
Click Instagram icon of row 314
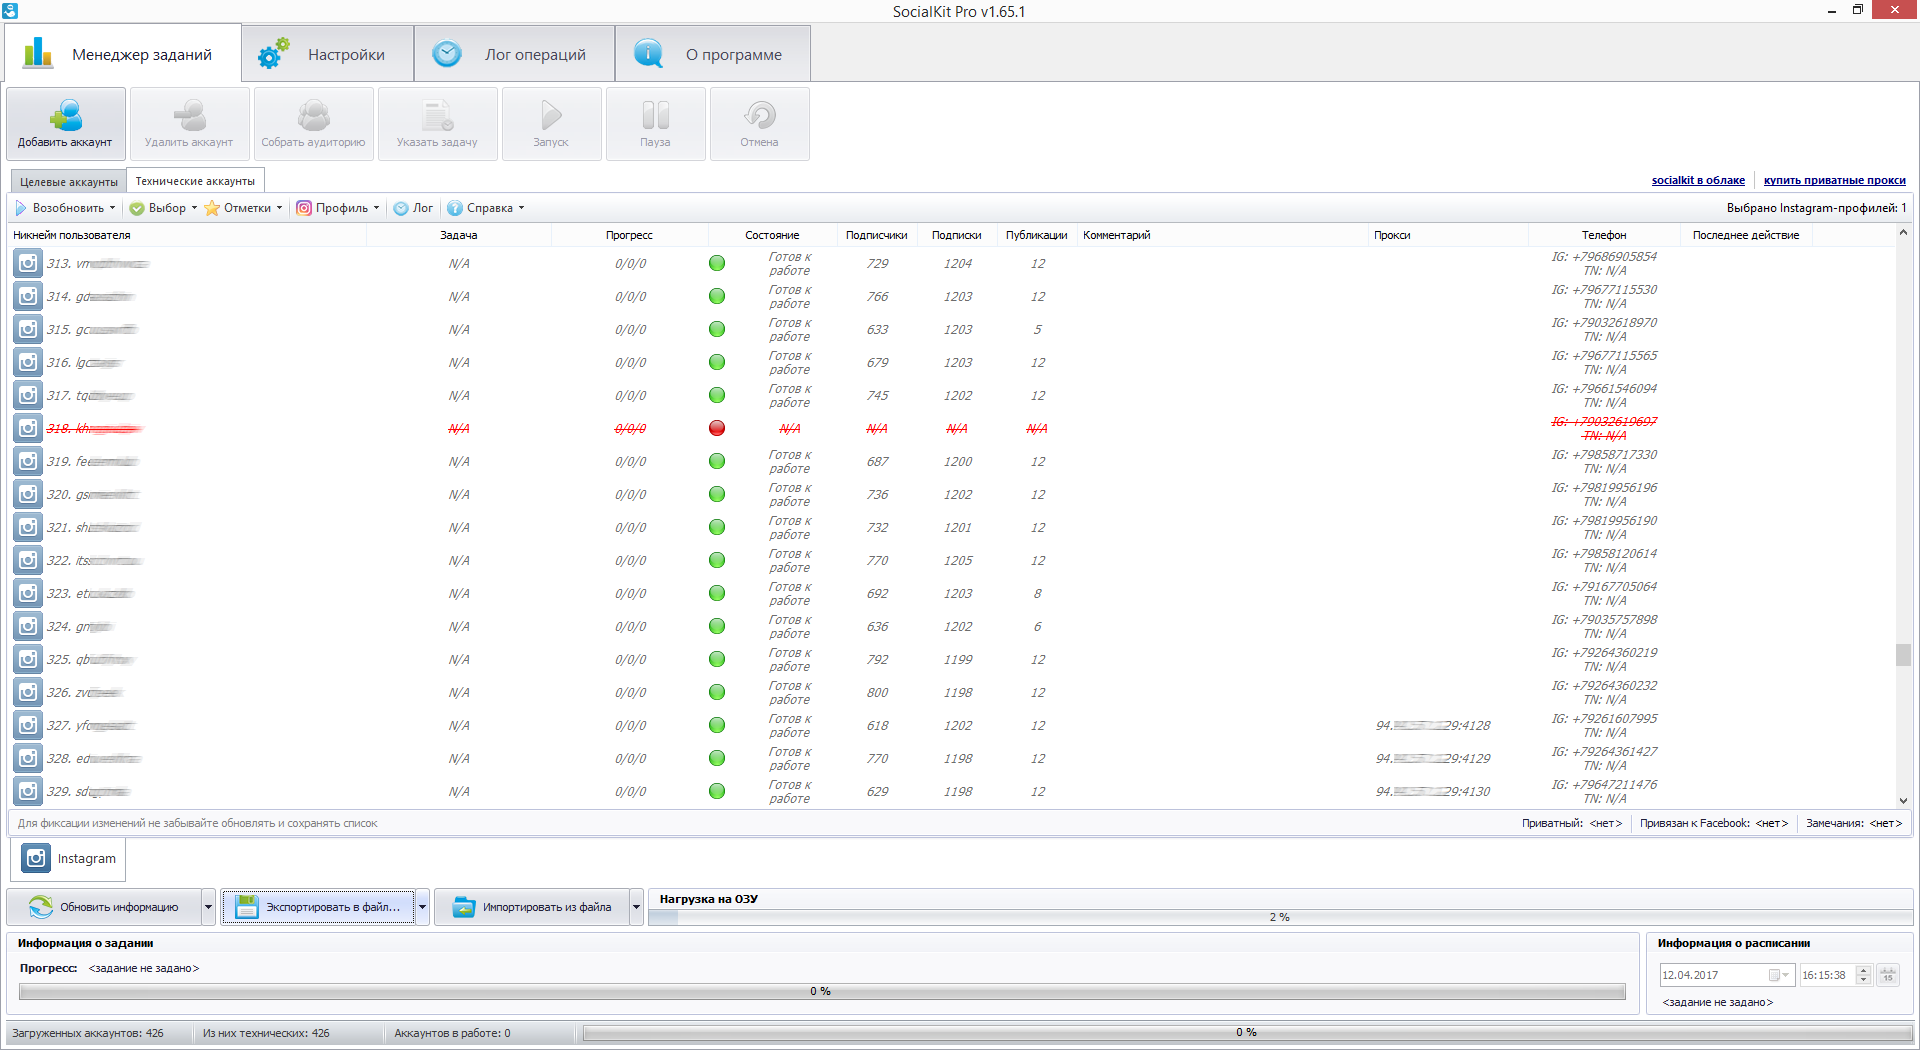click(x=28, y=296)
